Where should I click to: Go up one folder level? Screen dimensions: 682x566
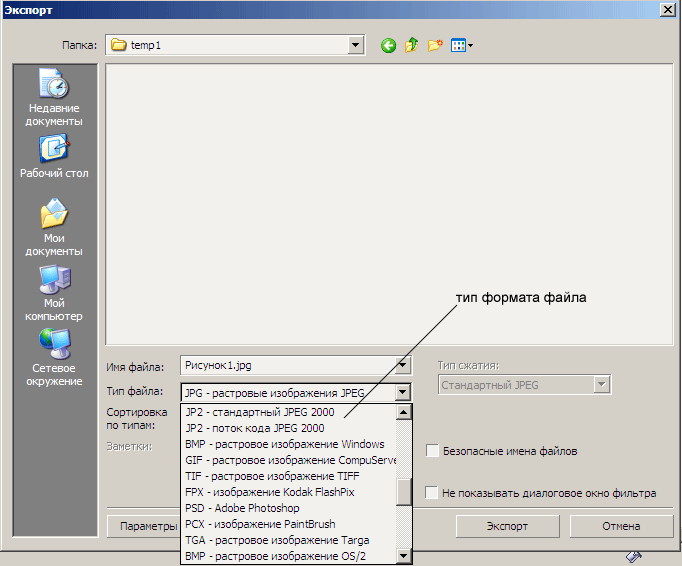click(x=411, y=45)
